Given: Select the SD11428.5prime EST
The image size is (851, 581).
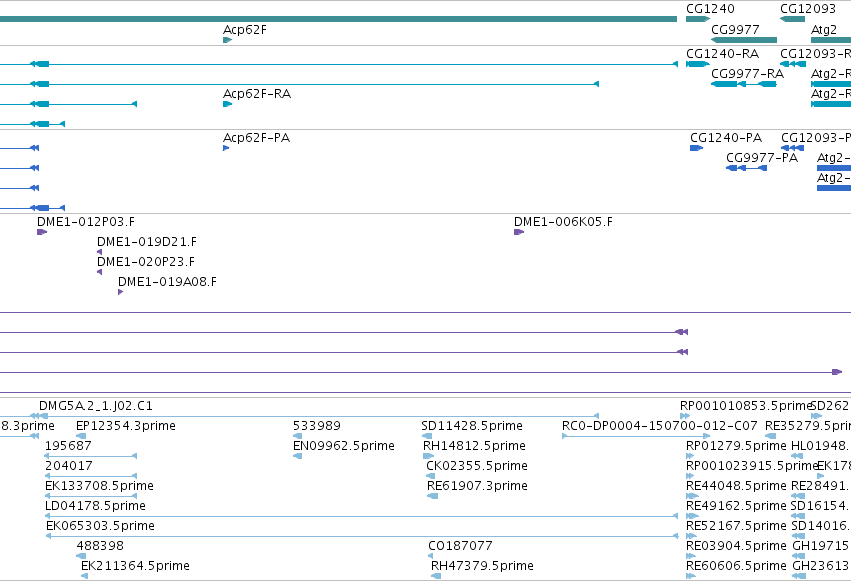Looking at the screenshot, I should pos(427,436).
